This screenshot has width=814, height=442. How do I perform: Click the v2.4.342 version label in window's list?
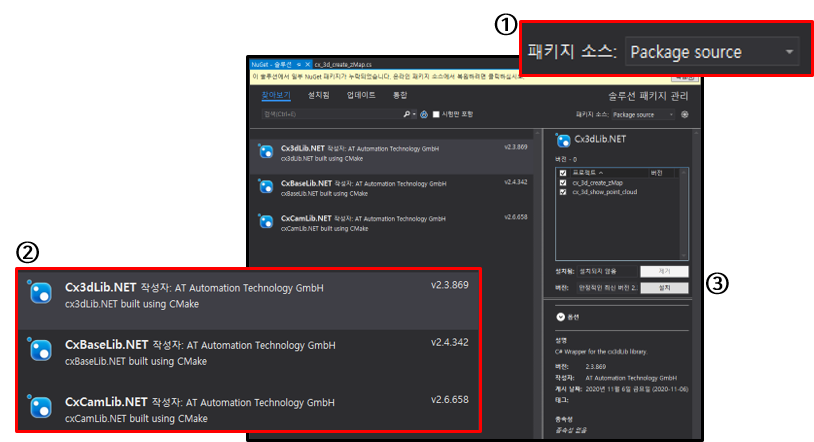(x=515, y=182)
